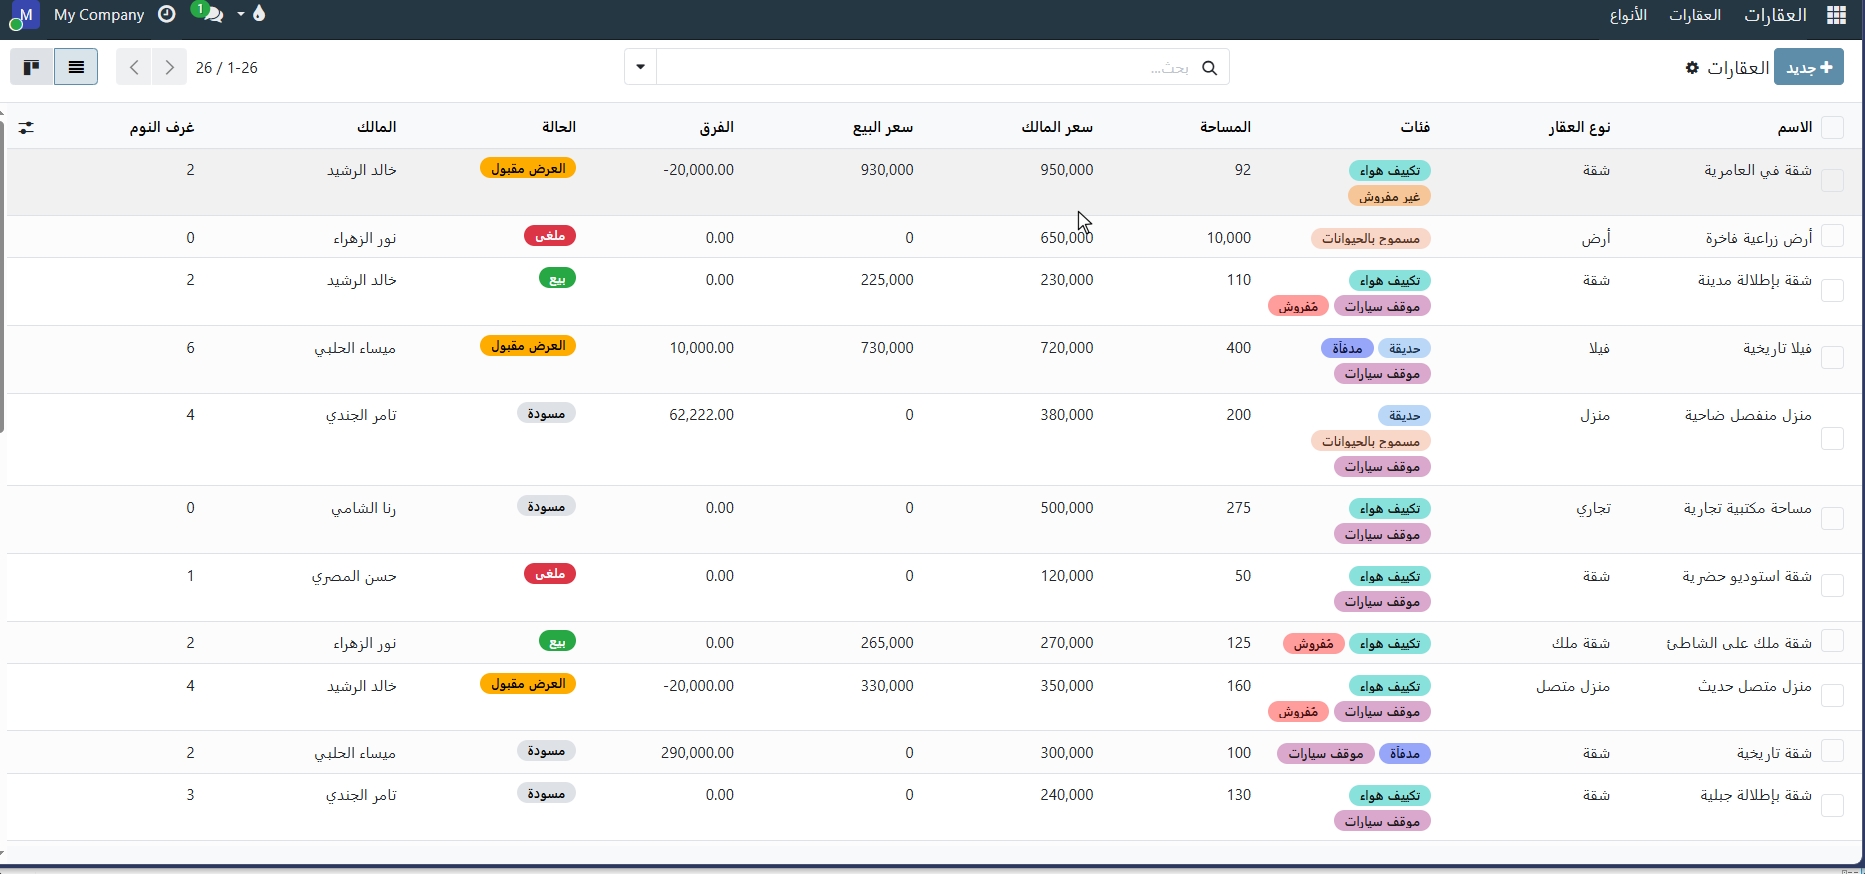1865x874 pixels.
Task: Open the activities clock icon
Action: pyautogui.click(x=167, y=14)
